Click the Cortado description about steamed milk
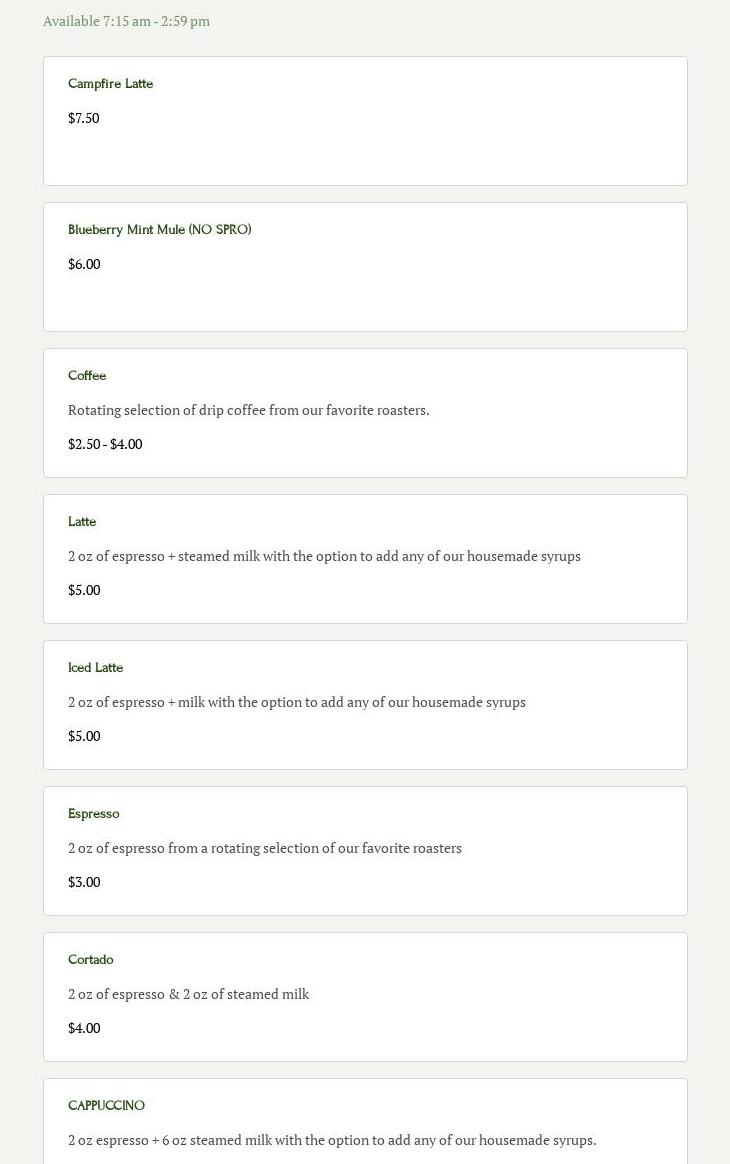 [188, 994]
